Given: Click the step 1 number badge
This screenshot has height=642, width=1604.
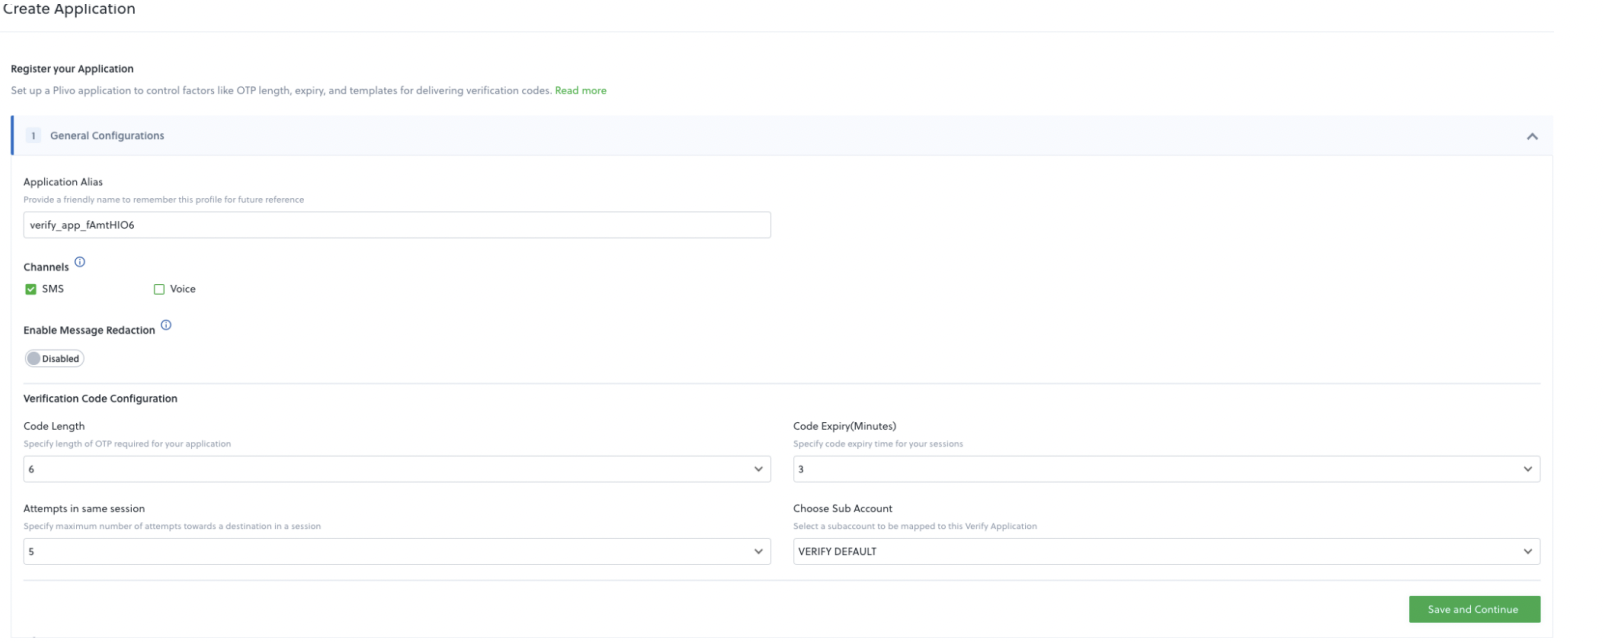Looking at the screenshot, I should [33, 136].
